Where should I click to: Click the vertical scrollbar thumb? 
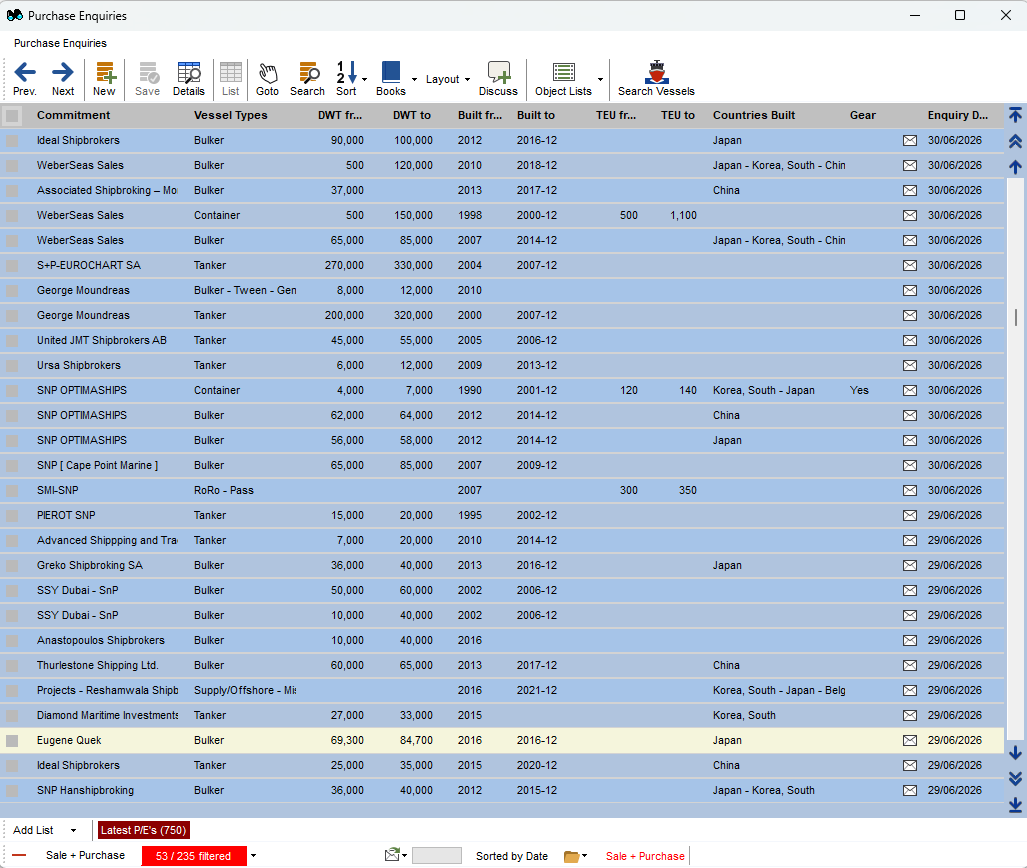point(1016,318)
